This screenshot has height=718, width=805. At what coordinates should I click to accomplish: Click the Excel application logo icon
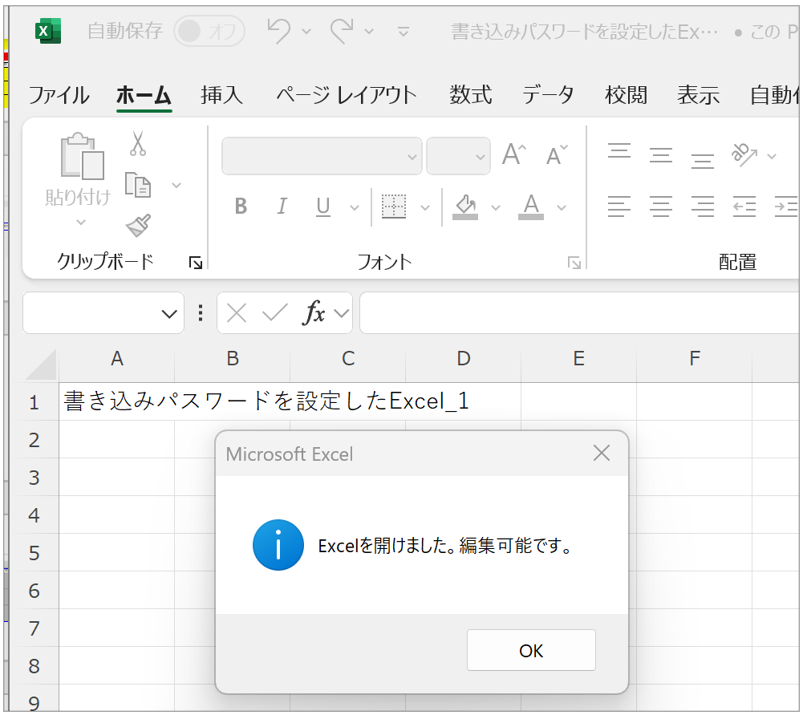(x=48, y=31)
